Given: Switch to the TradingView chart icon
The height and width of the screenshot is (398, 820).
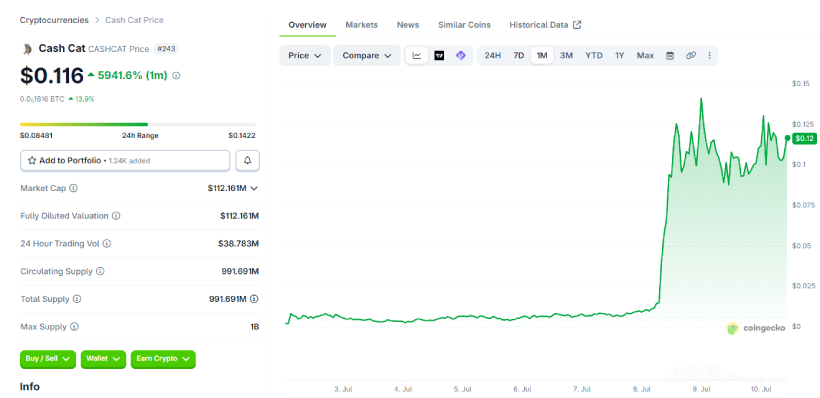Looking at the screenshot, I should point(439,55).
